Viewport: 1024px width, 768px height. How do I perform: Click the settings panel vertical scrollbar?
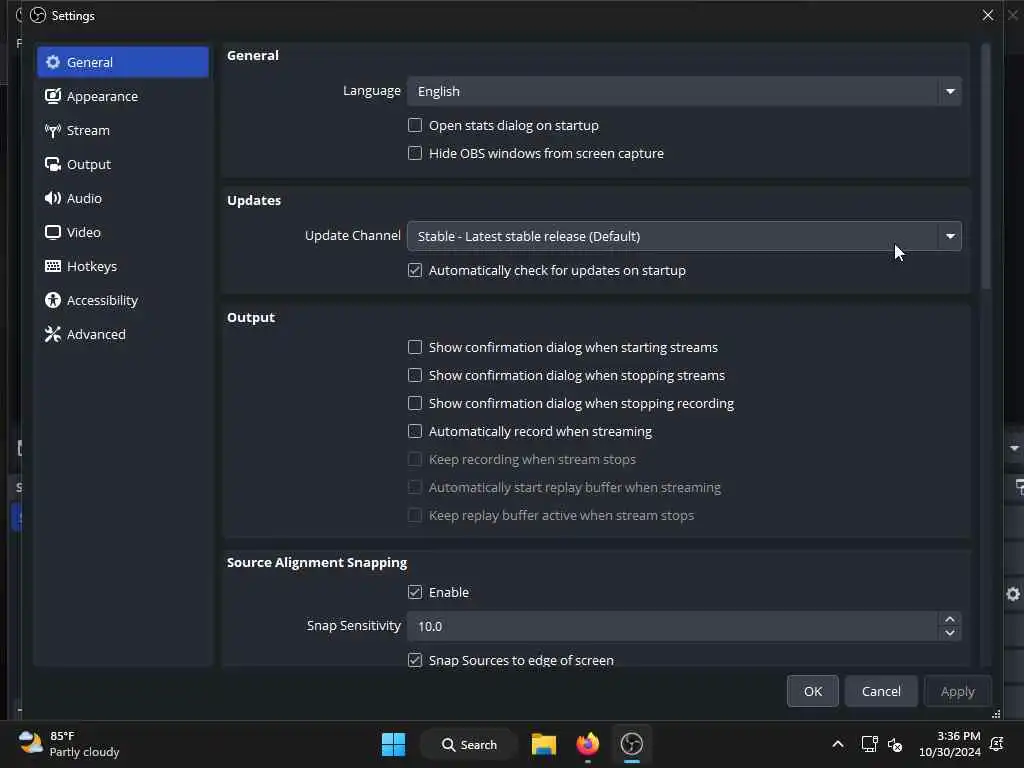[985, 167]
